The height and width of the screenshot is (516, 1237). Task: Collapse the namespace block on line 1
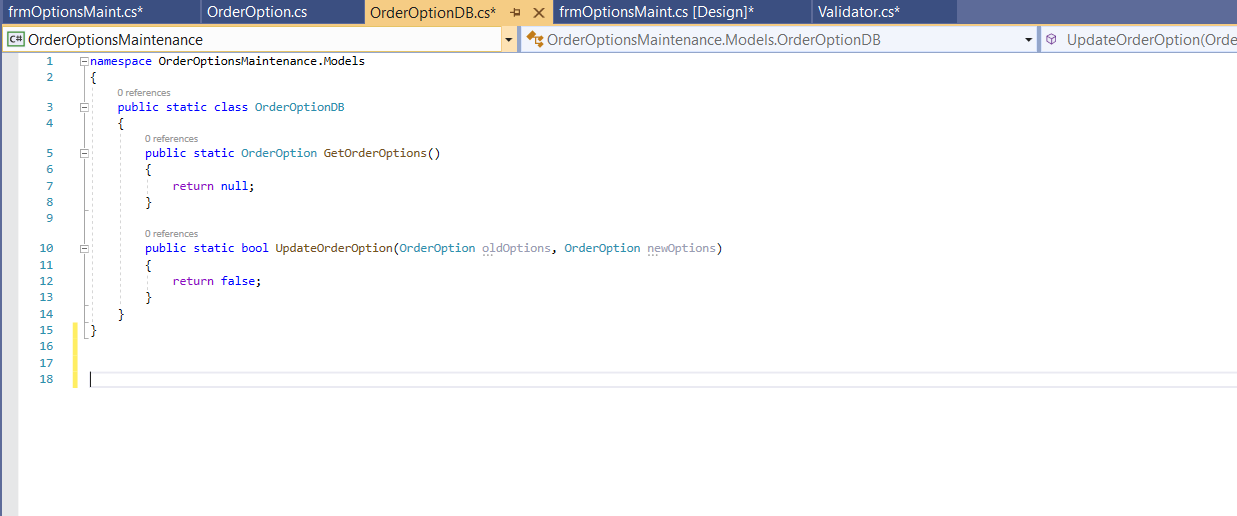coord(84,61)
